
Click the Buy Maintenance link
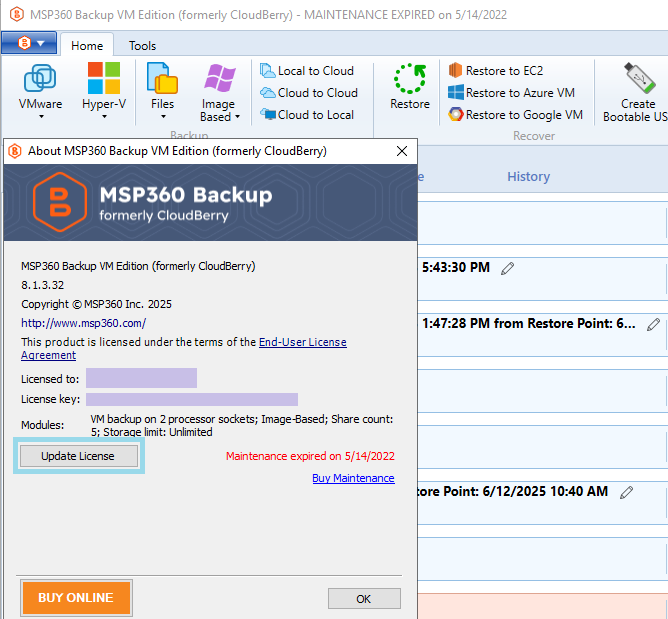tap(353, 478)
